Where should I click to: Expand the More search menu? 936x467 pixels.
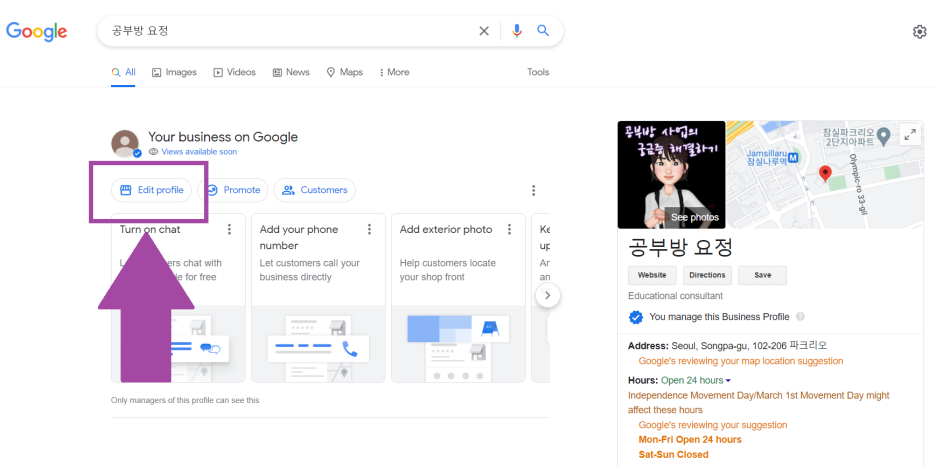click(x=394, y=72)
